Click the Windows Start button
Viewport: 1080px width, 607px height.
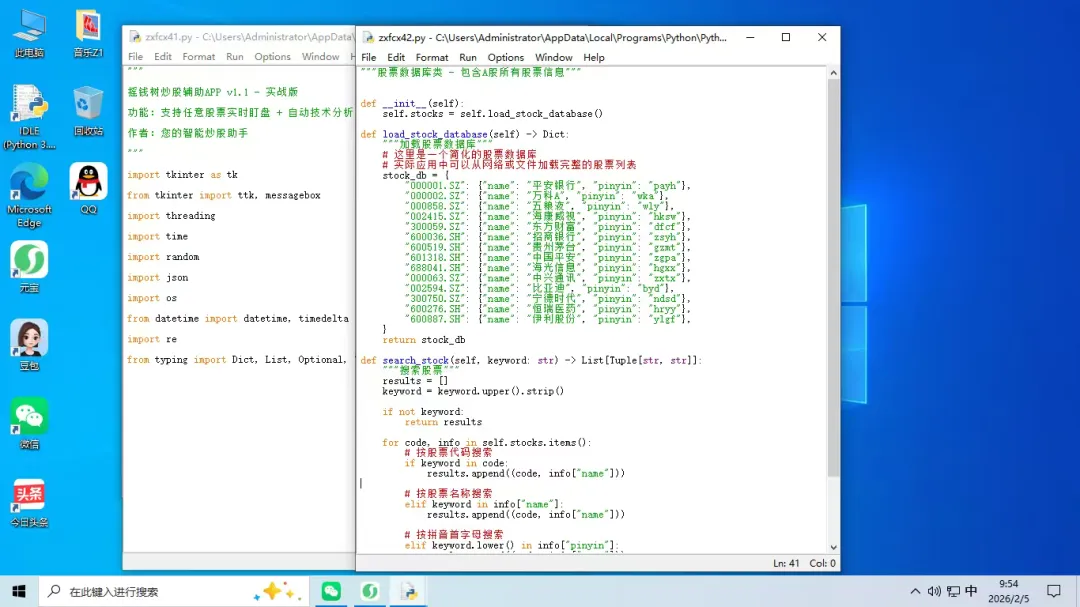click(x=19, y=591)
